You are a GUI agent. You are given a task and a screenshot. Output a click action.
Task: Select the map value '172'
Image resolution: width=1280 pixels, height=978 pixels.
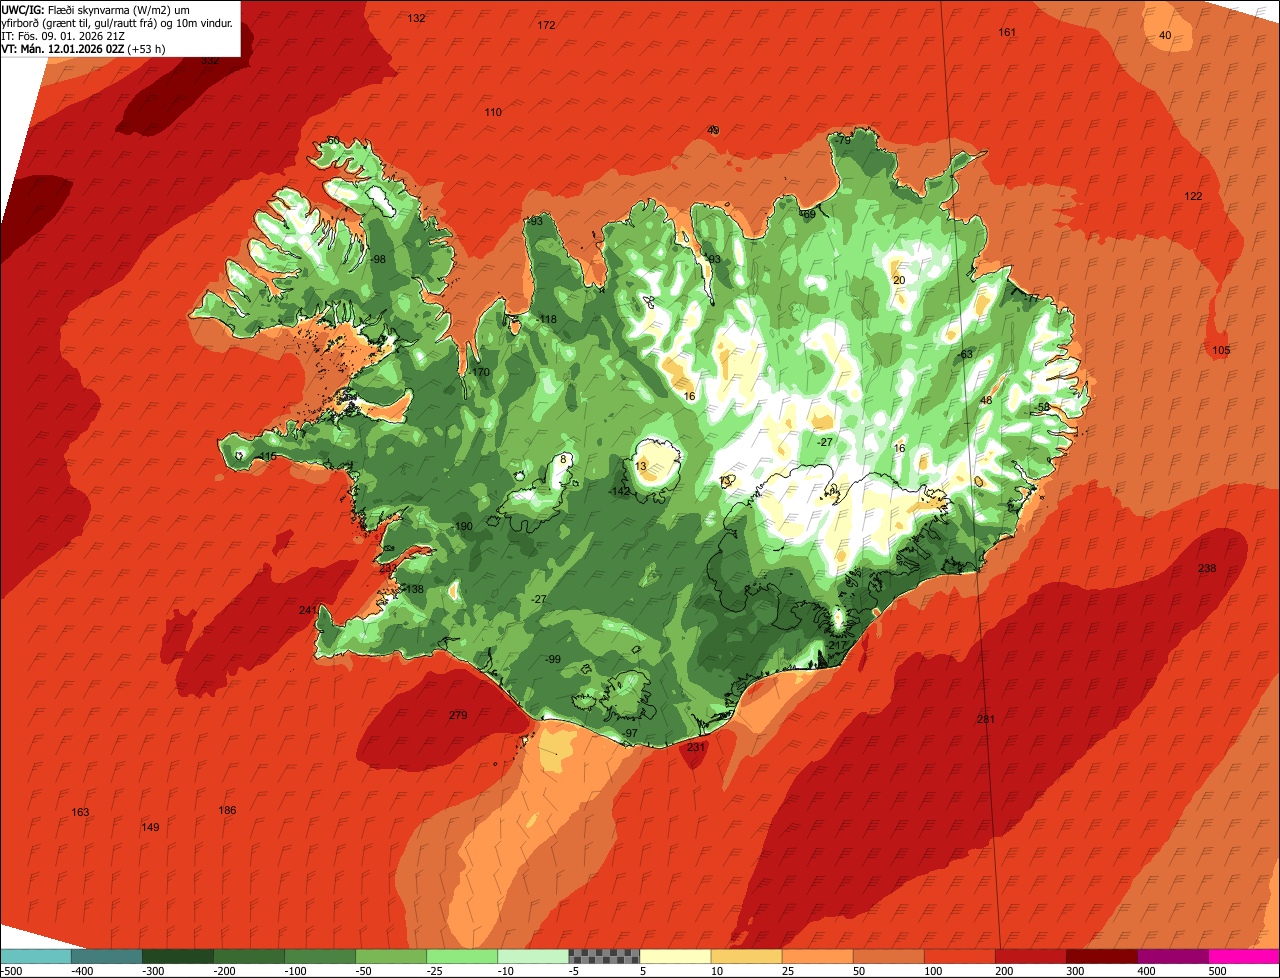point(546,25)
